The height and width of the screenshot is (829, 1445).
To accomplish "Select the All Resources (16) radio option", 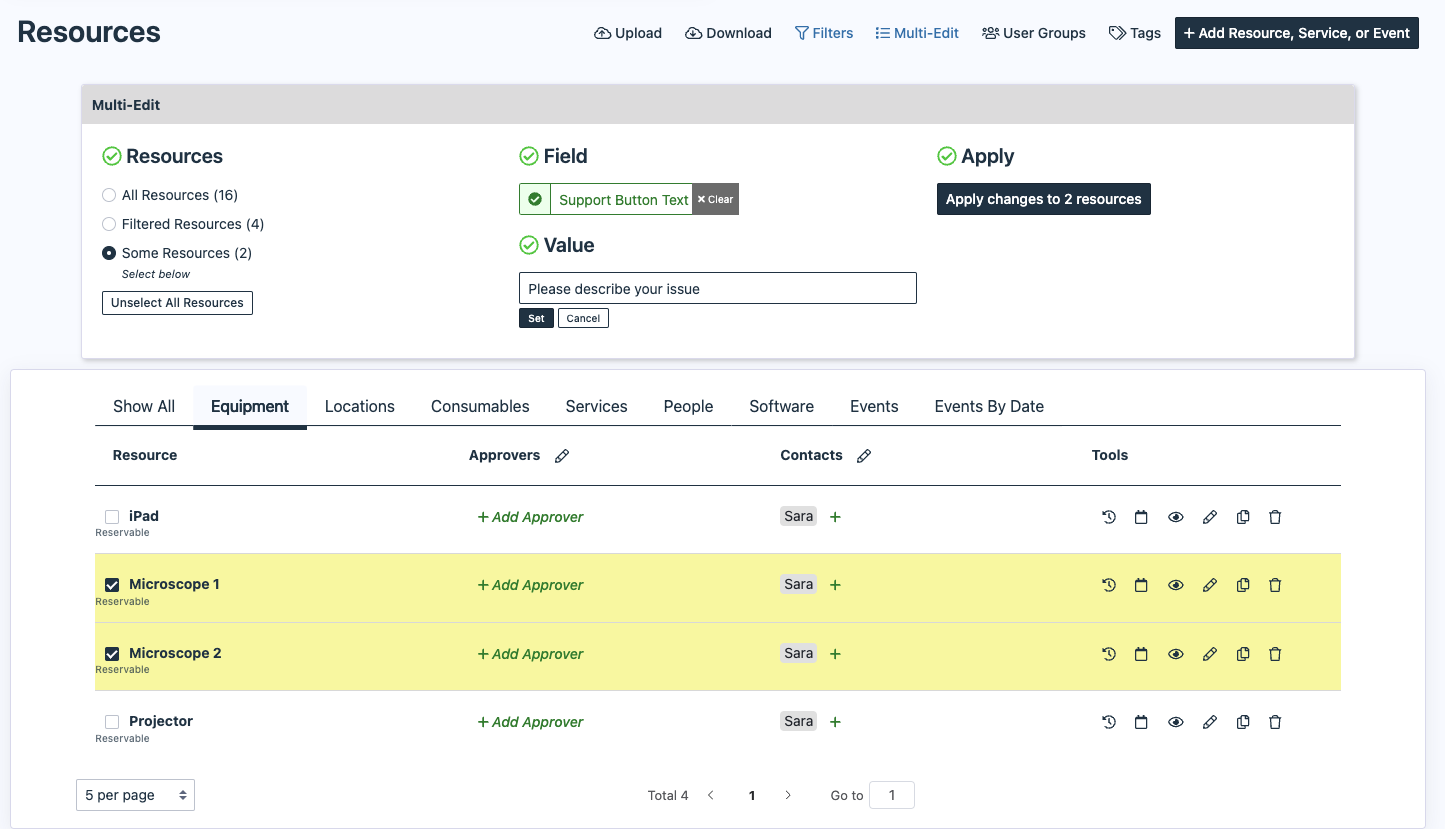I will [x=109, y=195].
